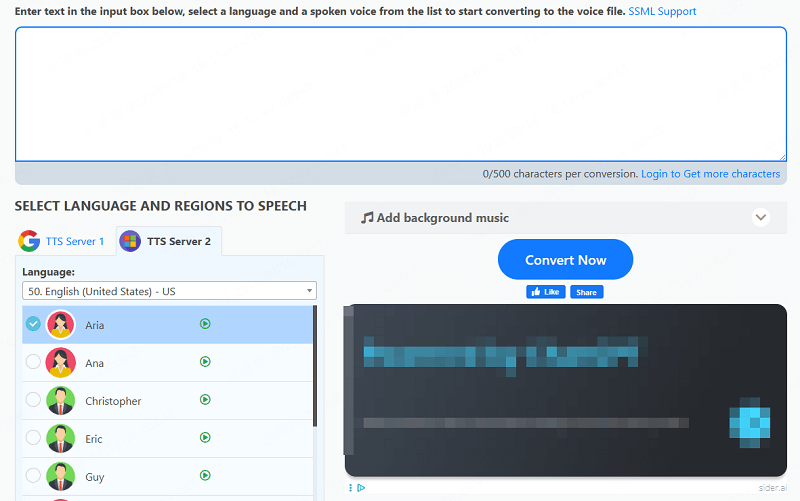Click the music note icon
This screenshot has height=501, width=800.
pyautogui.click(x=367, y=218)
